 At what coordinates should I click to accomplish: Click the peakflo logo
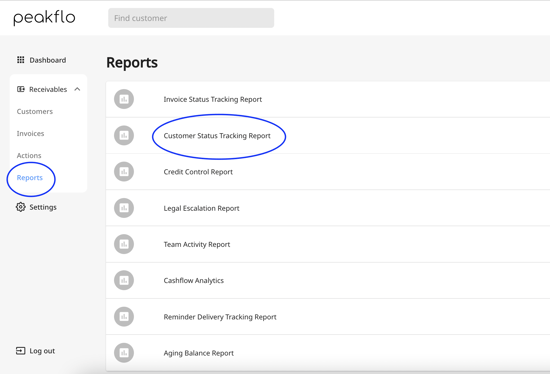[44, 18]
